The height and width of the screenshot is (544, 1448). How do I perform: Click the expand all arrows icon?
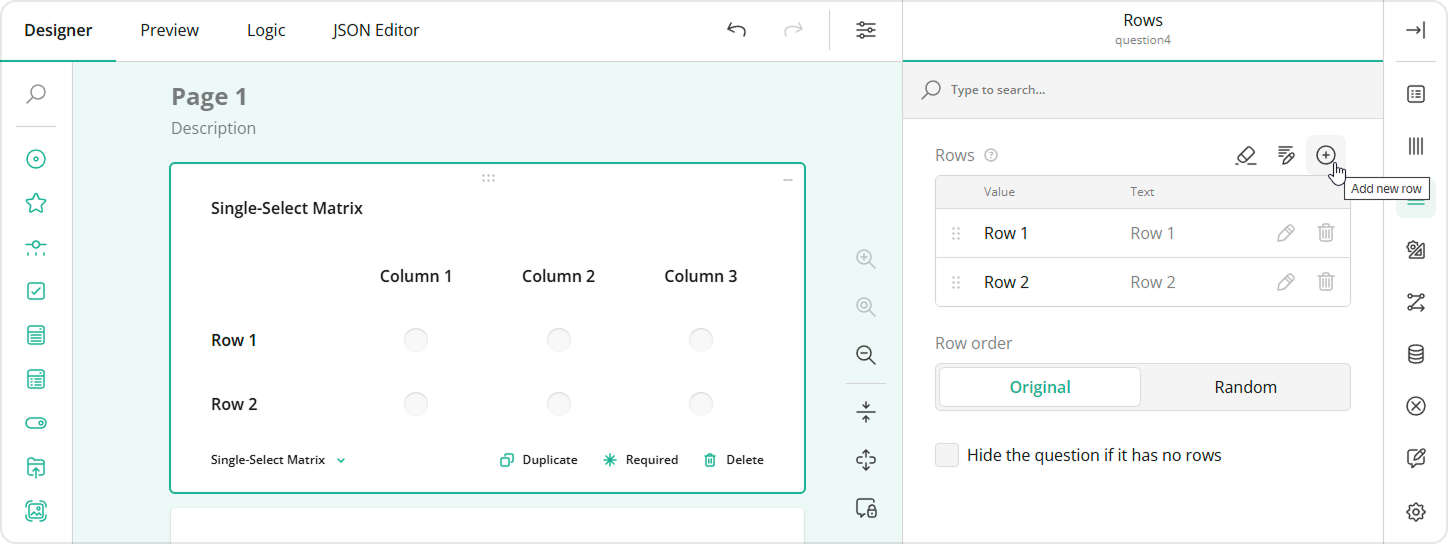point(866,460)
